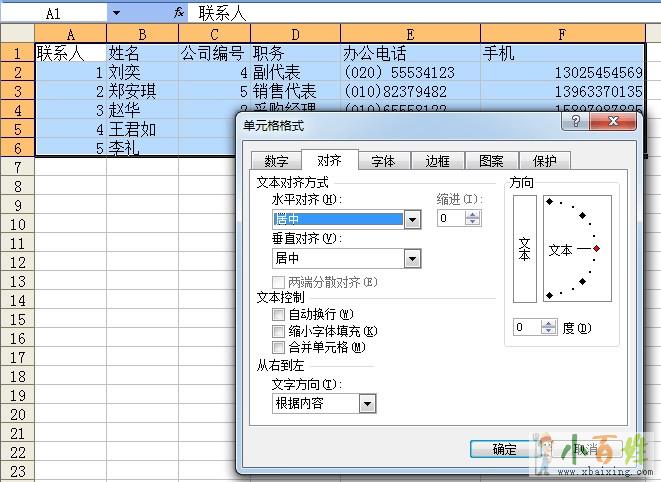Screen dimensions: 661x482
Task: Expand the 文字方向 text direction dropdown
Action: point(367,404)
